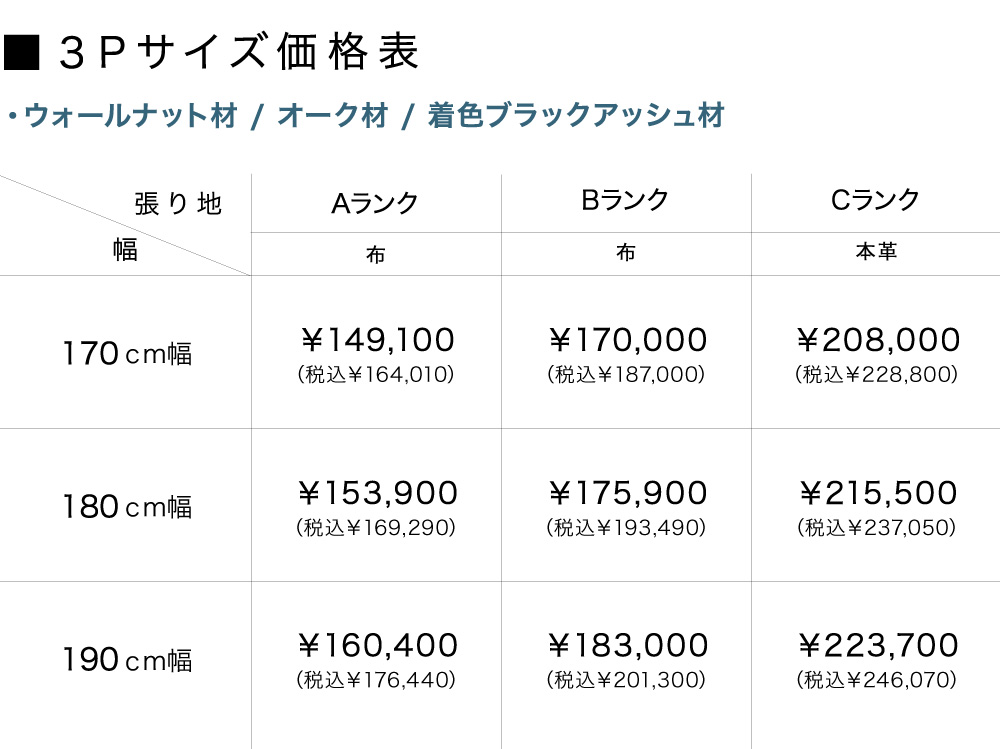This screenshot has width=1000, height=749.
Task: Click the 張り地 header label
Action: click(178, 204)
